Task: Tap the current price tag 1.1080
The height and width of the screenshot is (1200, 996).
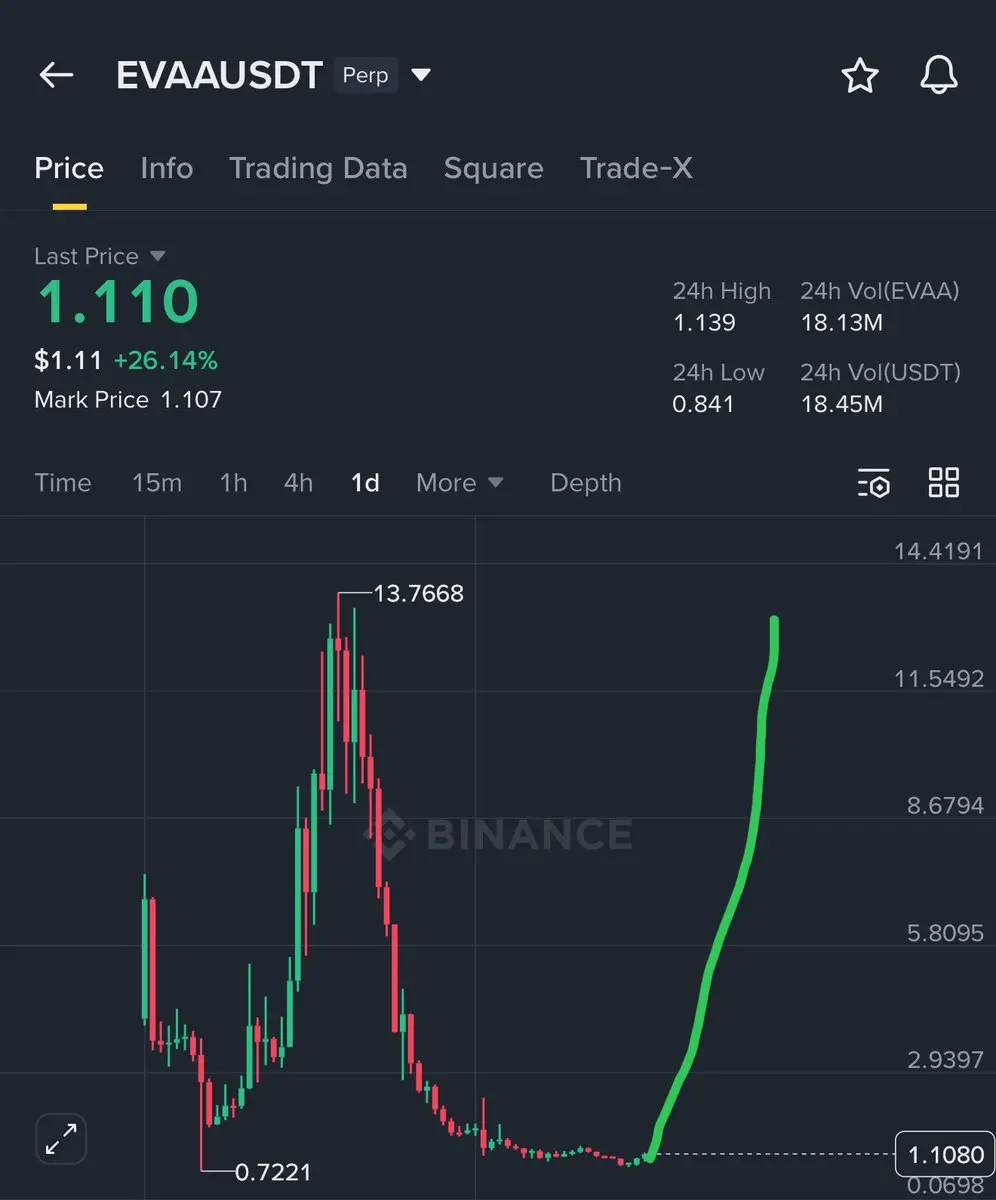Action: click(x=945, y=1155)
